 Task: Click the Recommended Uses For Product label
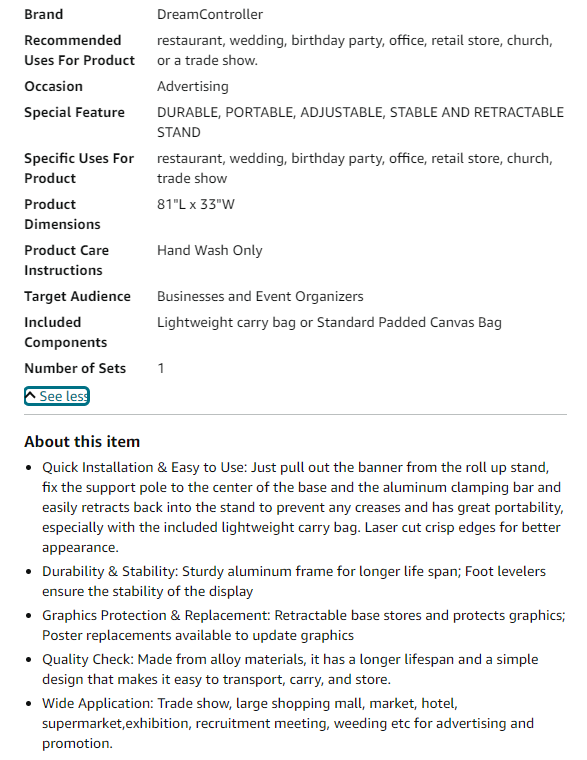point(79,50)
